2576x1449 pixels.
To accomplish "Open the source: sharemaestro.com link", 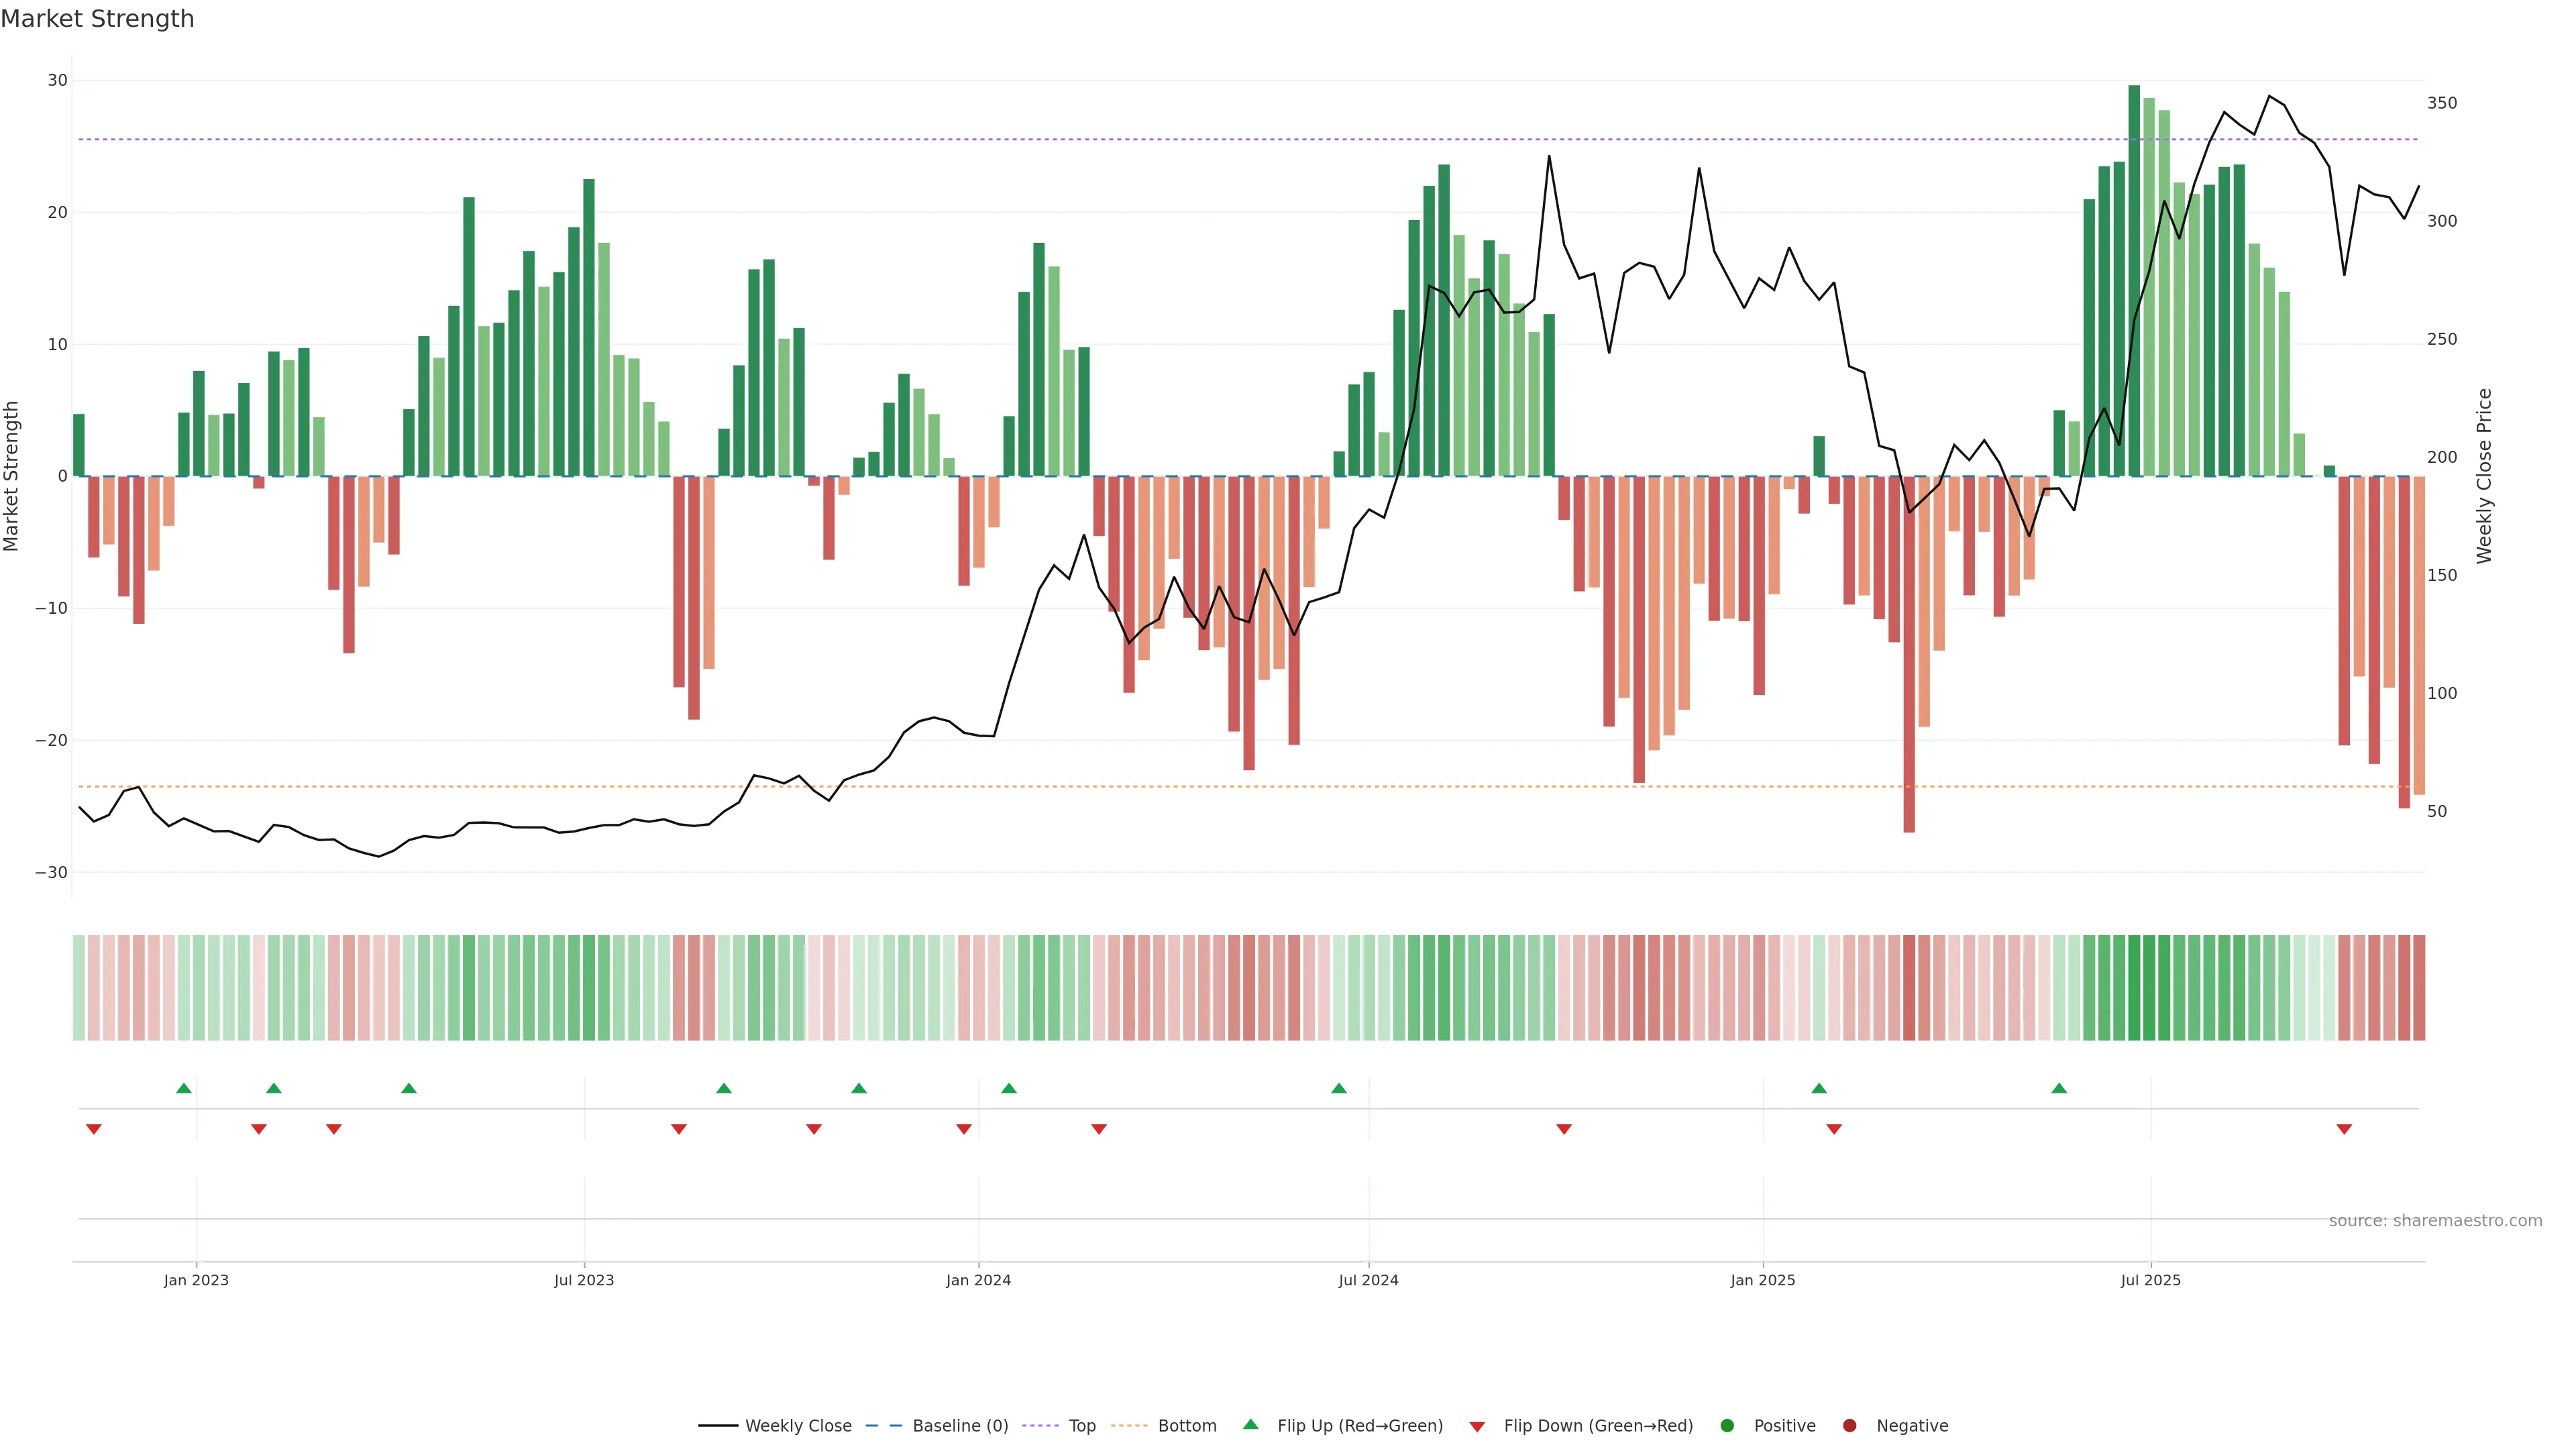I will (2435, 1221).
